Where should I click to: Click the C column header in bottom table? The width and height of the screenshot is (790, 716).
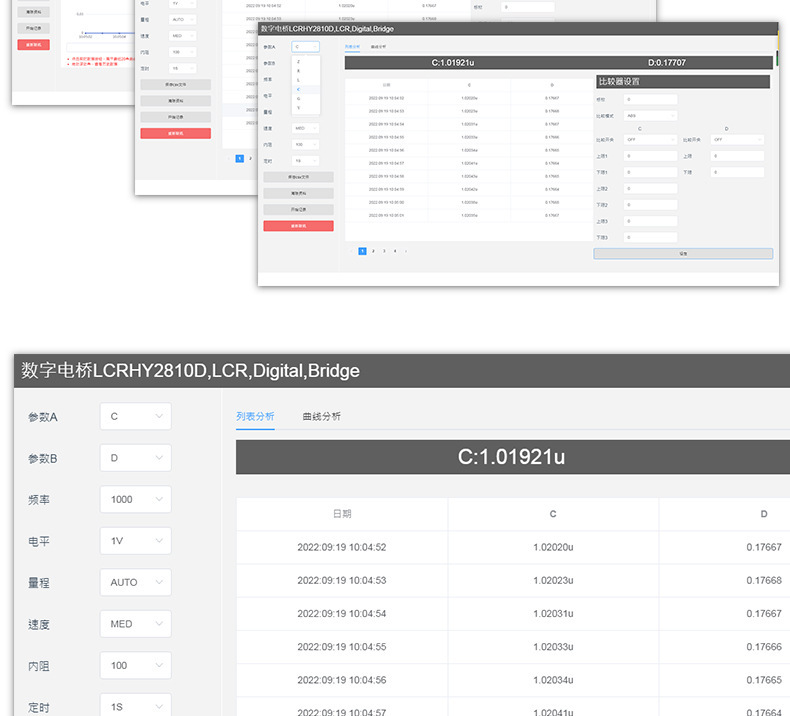click(553, 514)
